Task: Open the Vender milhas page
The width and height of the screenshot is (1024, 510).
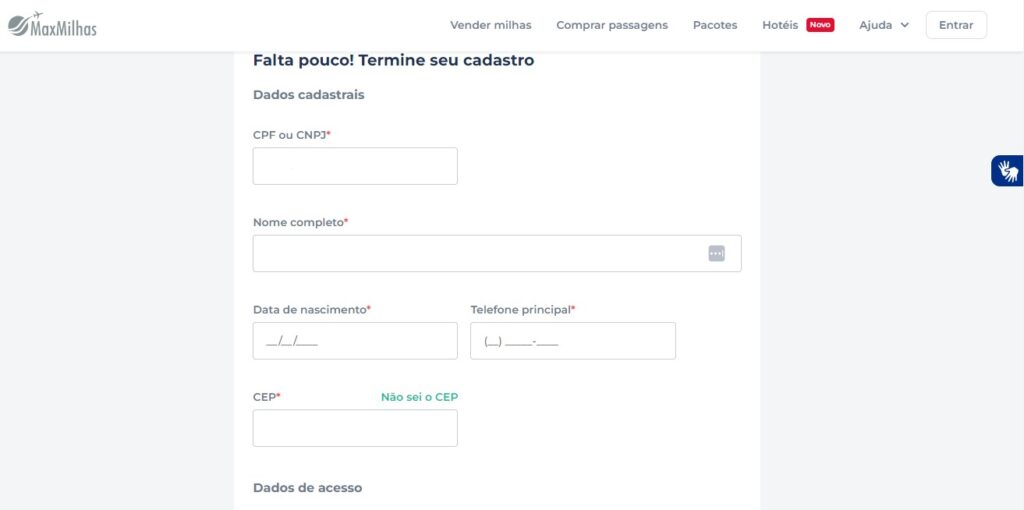Action: (491, 25)
